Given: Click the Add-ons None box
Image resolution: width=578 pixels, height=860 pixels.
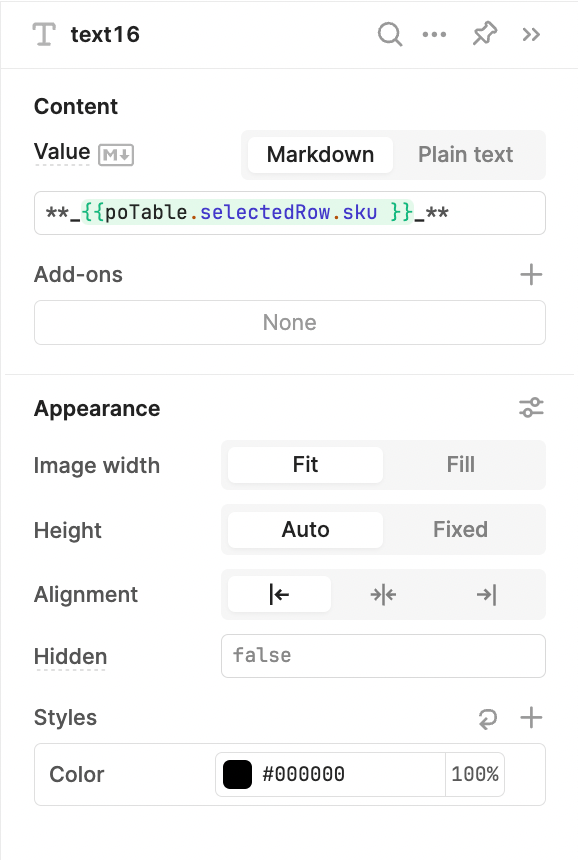Looking at the screenshot, I should pyautogui.click(x=290, y=322).
